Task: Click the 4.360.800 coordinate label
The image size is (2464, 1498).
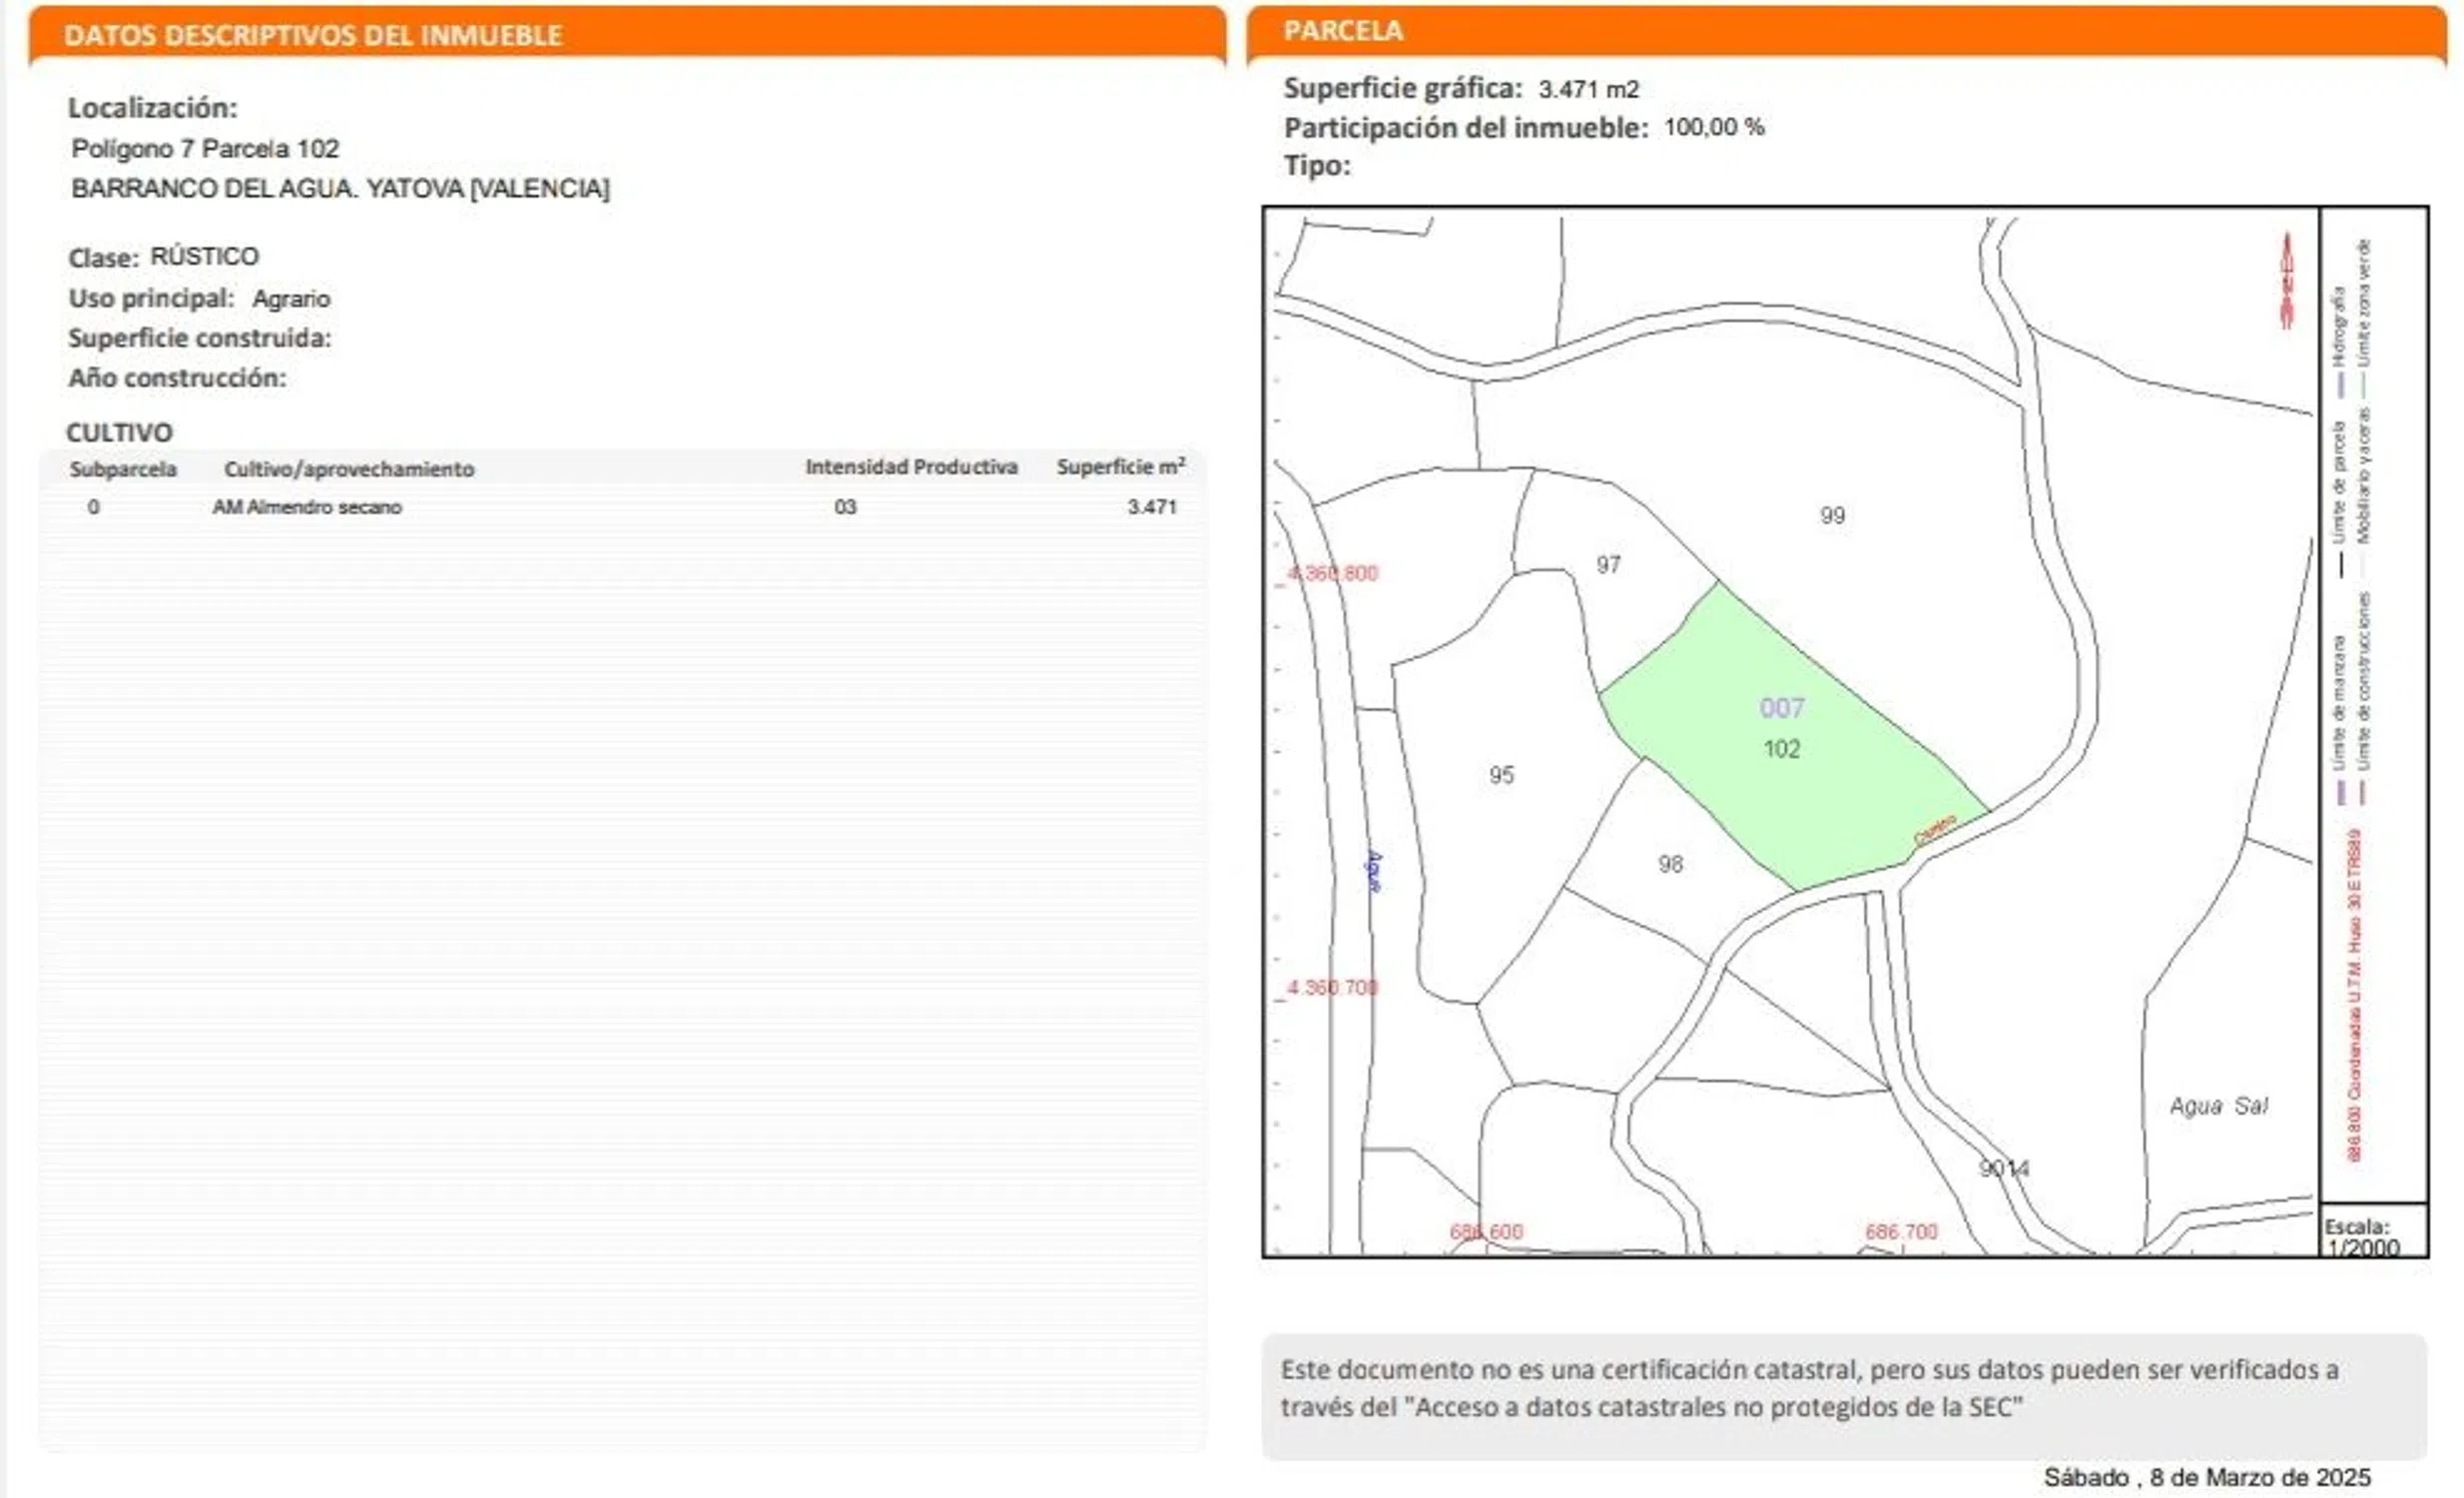Action: [x=1333, y=573]
